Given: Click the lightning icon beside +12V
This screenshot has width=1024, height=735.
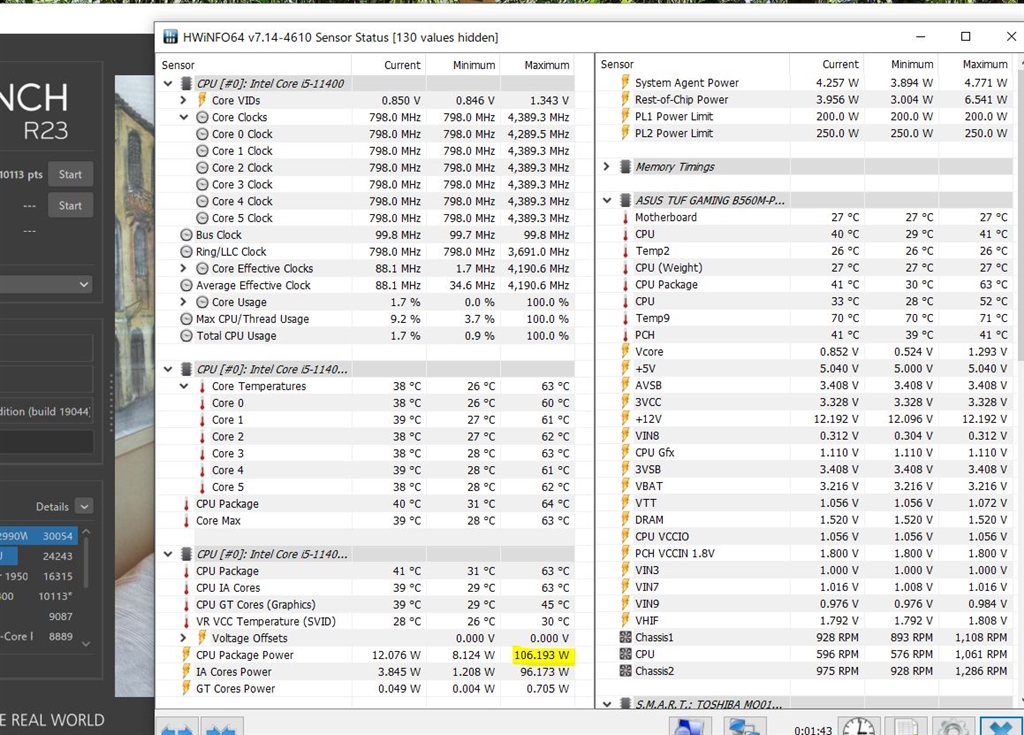Looking at the screenshot, I should coord(625,419).
